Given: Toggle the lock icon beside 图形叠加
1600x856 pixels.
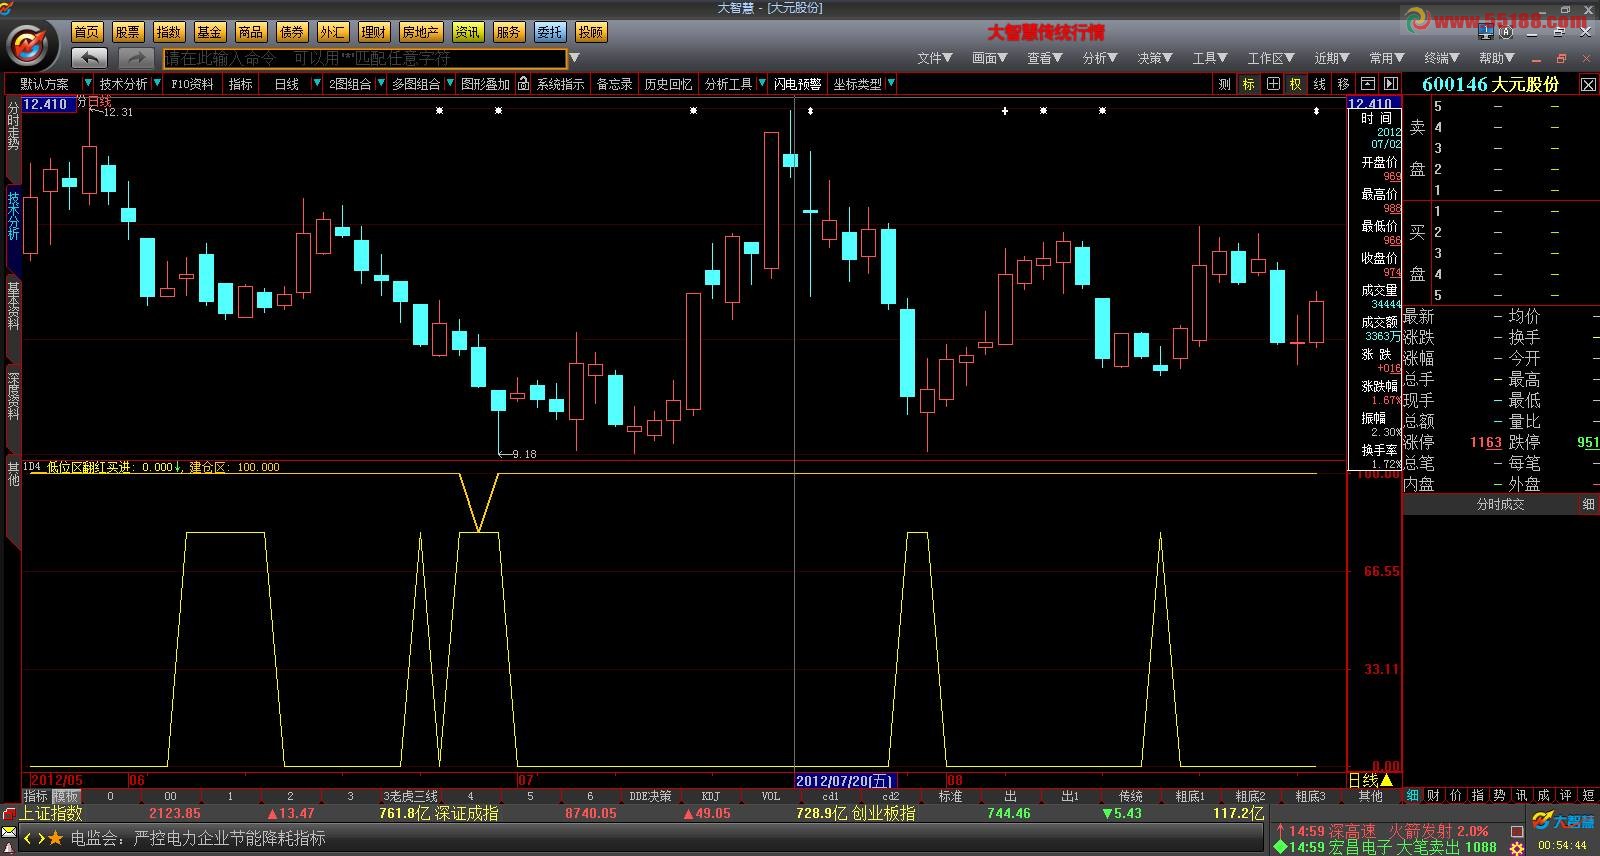Looking at the screenshot, I should (x=523, y=84).
